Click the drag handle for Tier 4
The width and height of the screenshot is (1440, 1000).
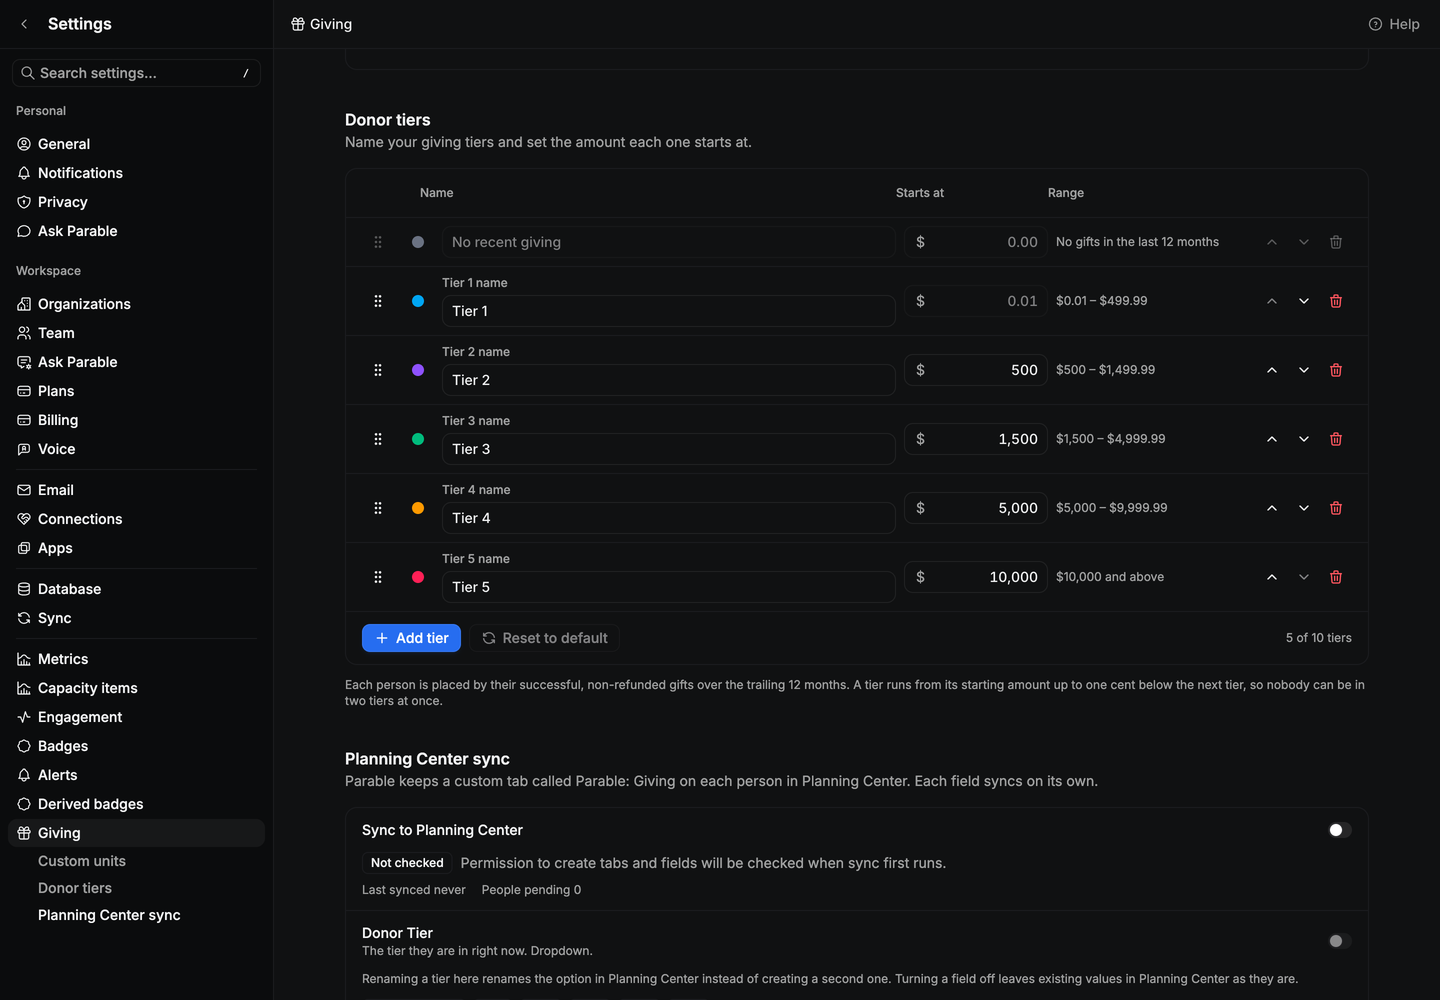378,508
